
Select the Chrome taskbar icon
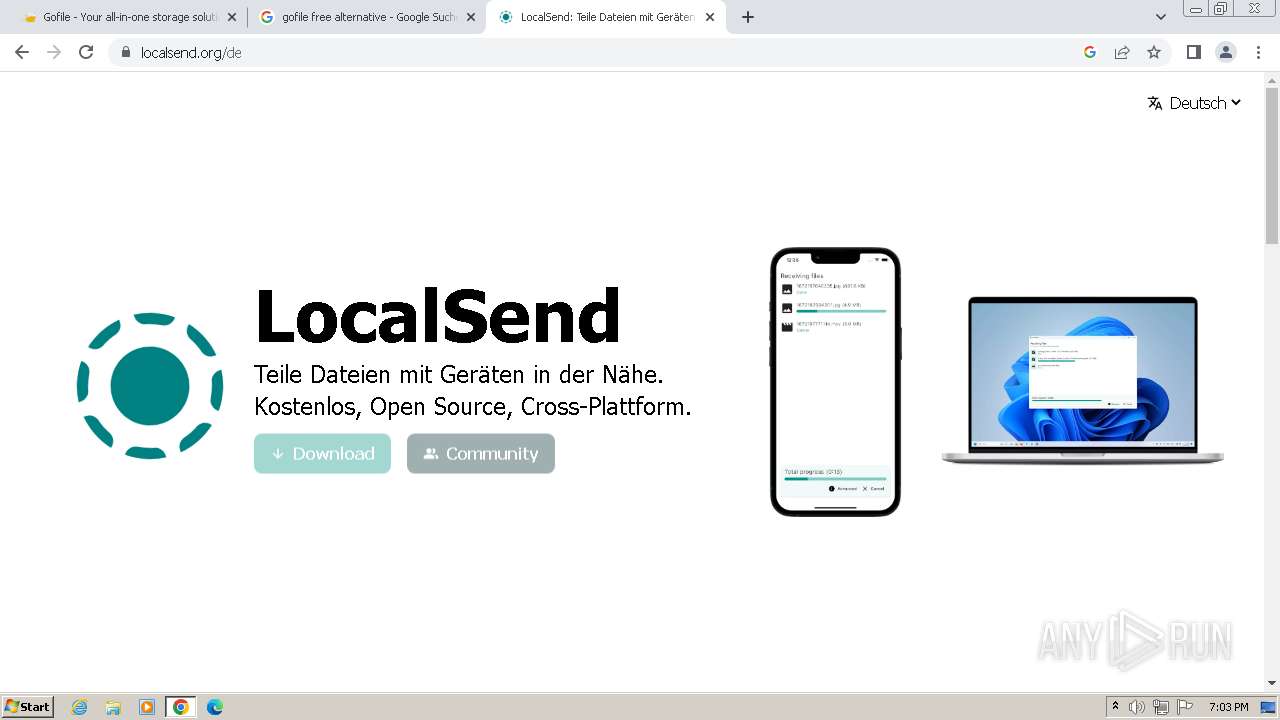(x=181, y=707)
